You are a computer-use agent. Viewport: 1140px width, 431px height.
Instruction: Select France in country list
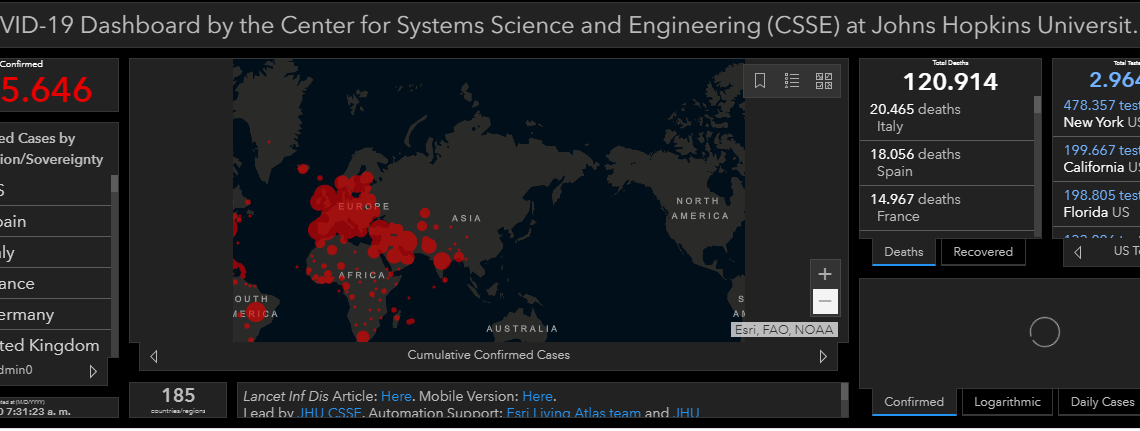point(55,283)
